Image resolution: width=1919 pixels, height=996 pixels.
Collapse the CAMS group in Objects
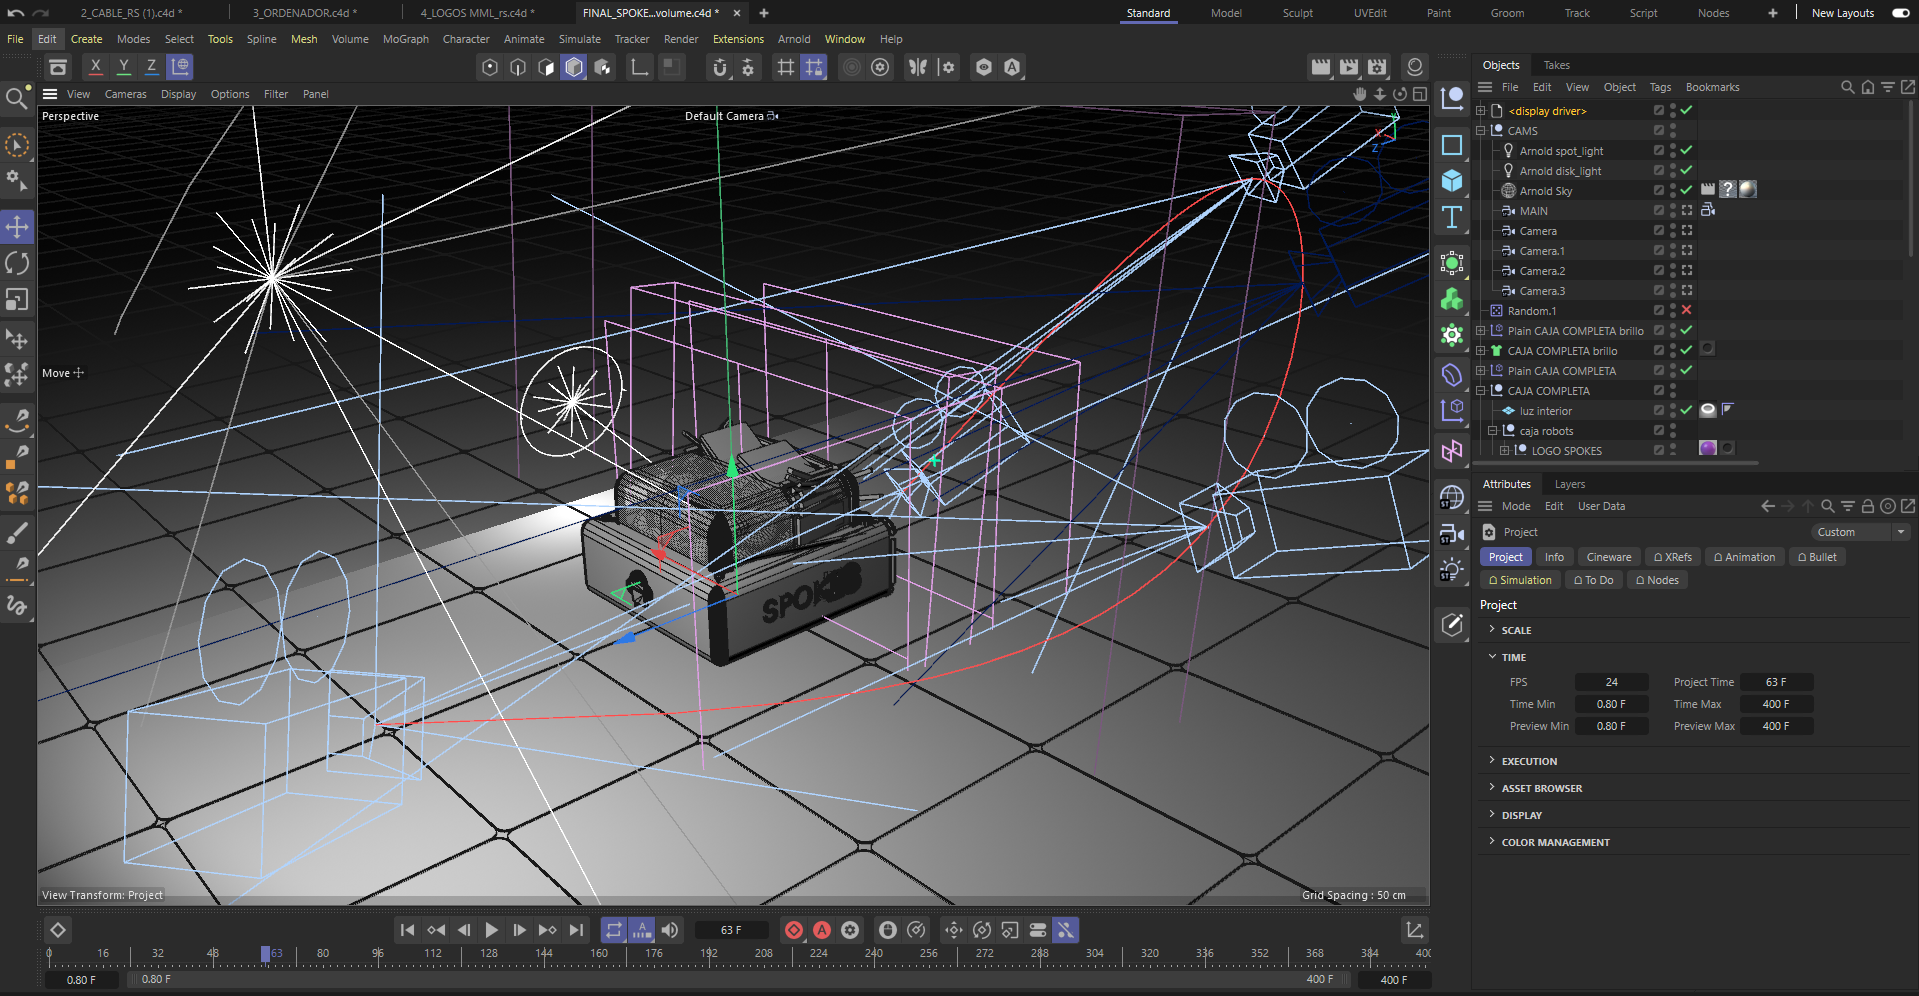pyautogui.click(x=1481, y=131)
